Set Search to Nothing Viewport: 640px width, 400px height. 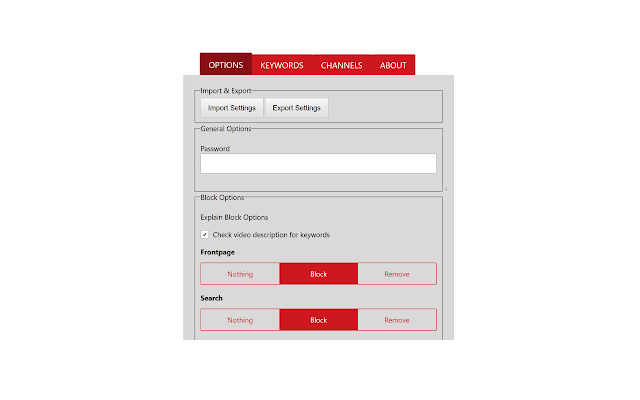pyautogui.click(x=240, y=320)
